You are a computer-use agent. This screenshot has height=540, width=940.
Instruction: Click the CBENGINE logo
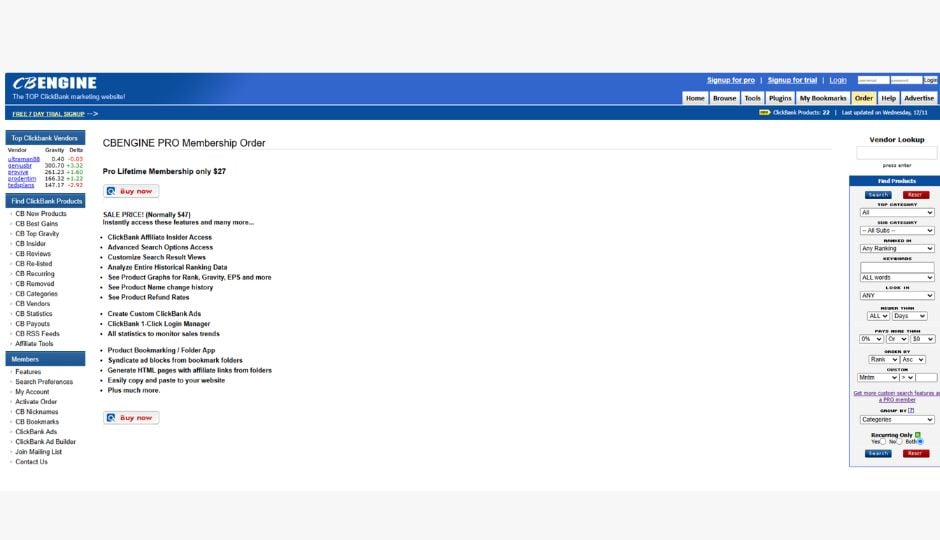click(x=55, y=83)
